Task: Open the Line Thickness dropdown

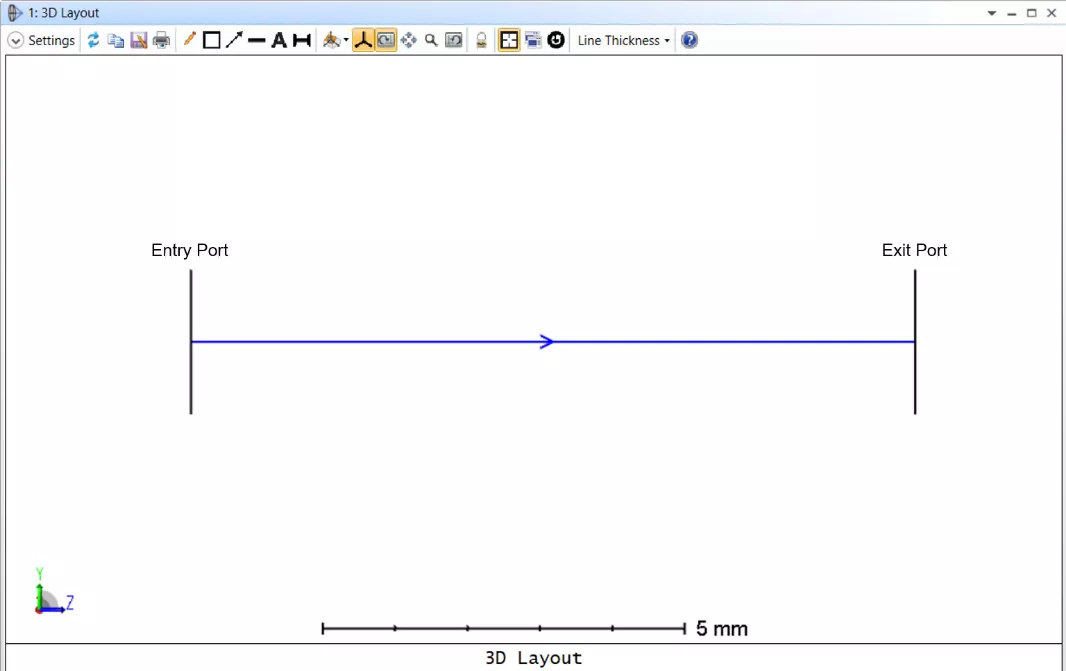Action: click(x=623, y=40)
